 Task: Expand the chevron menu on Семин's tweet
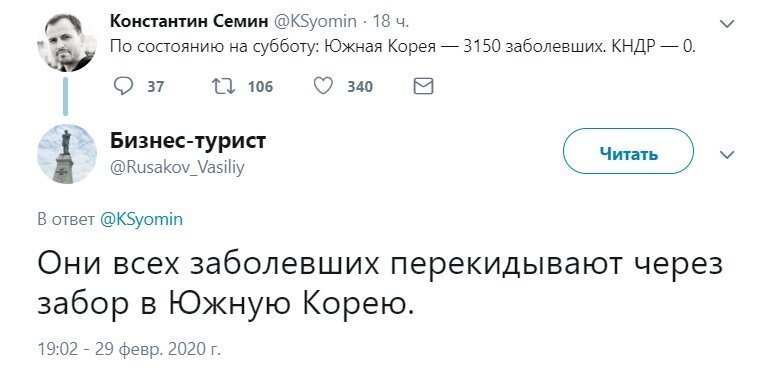pos(727,23)
